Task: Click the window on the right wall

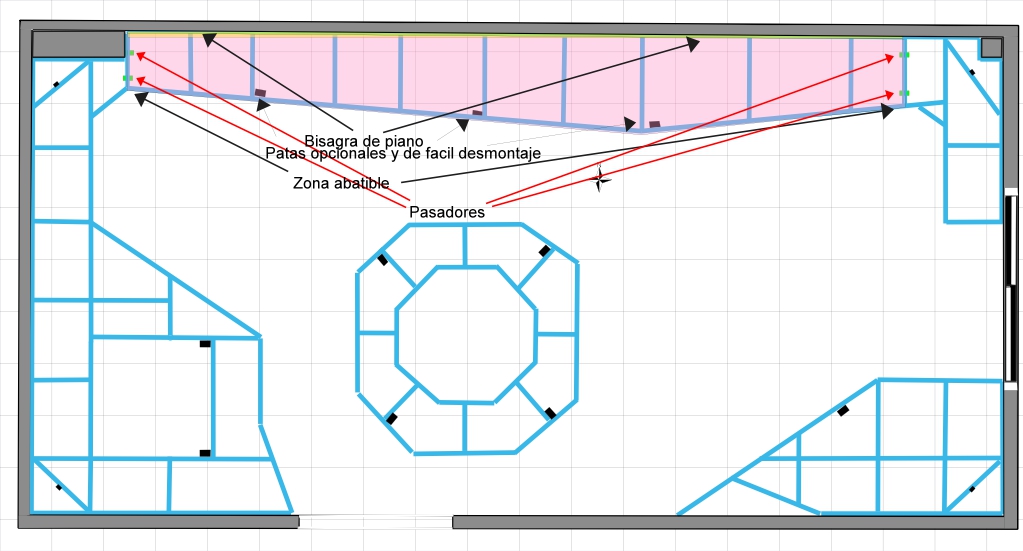Action: tap(1011, 288)
